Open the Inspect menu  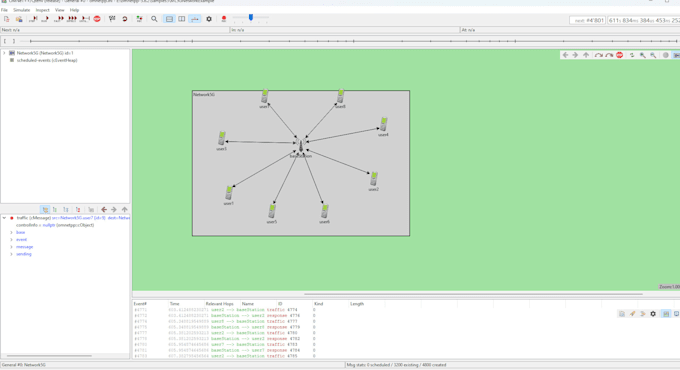pyautogui.click(x=42, y=10)
